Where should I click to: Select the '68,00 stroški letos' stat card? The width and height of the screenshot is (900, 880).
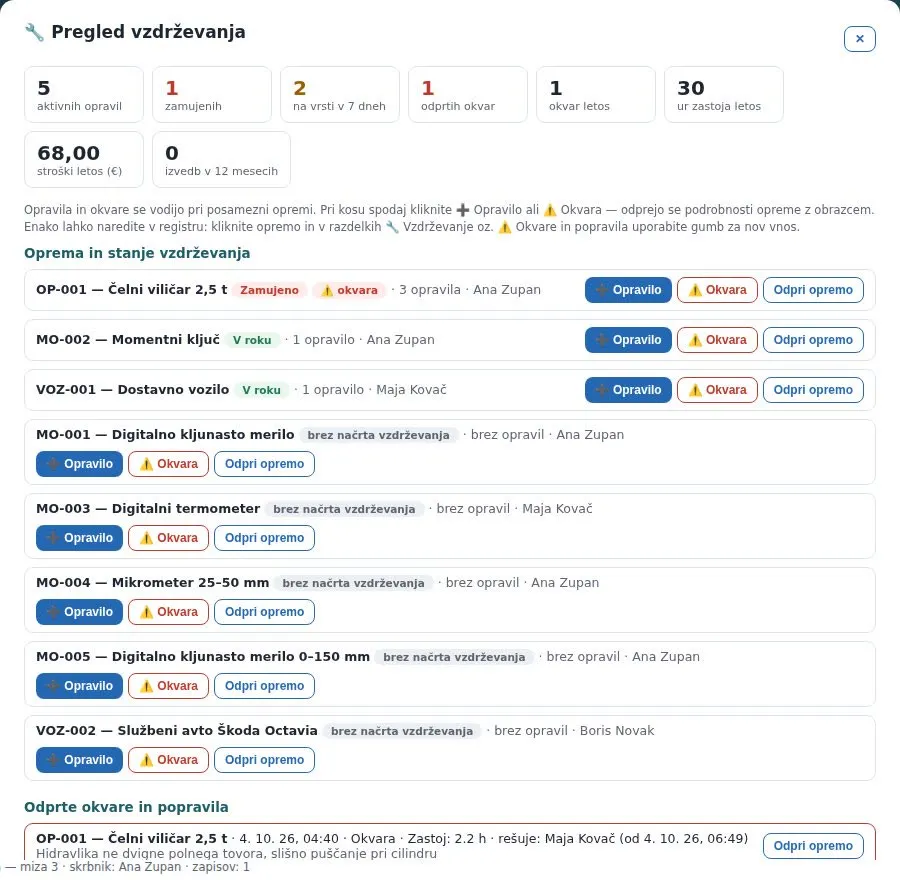[84, 160]
